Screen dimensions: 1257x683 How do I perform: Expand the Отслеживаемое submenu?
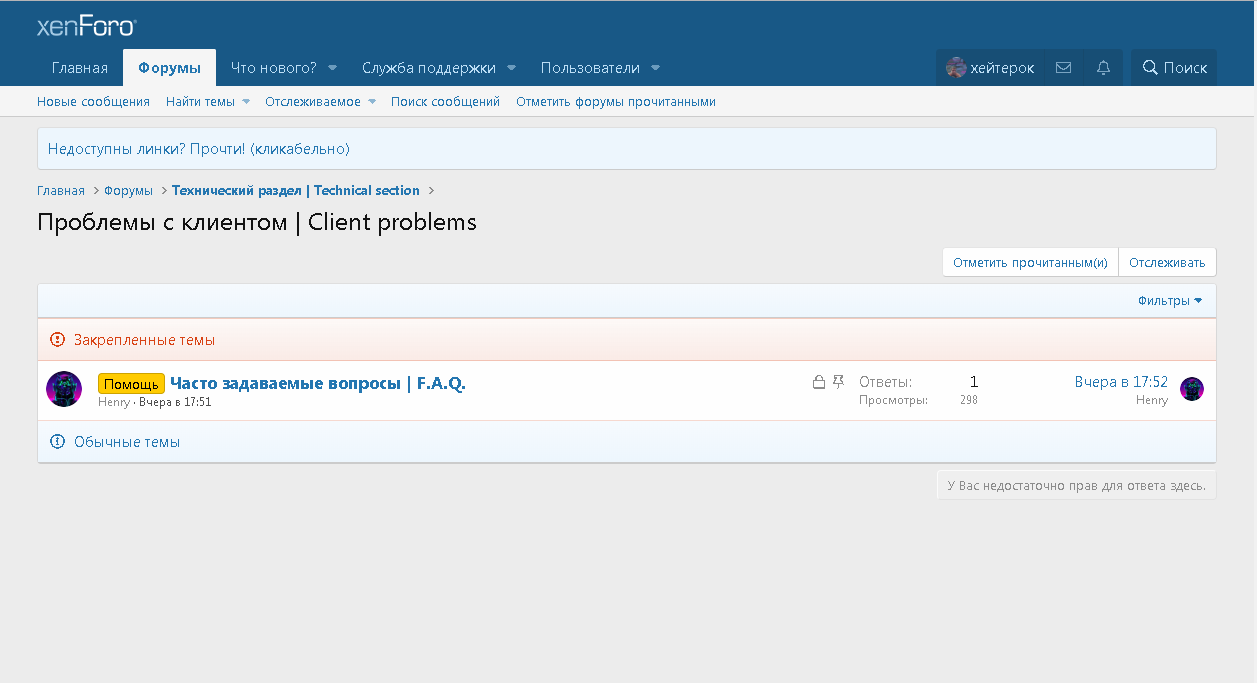(x=372, y=102)
